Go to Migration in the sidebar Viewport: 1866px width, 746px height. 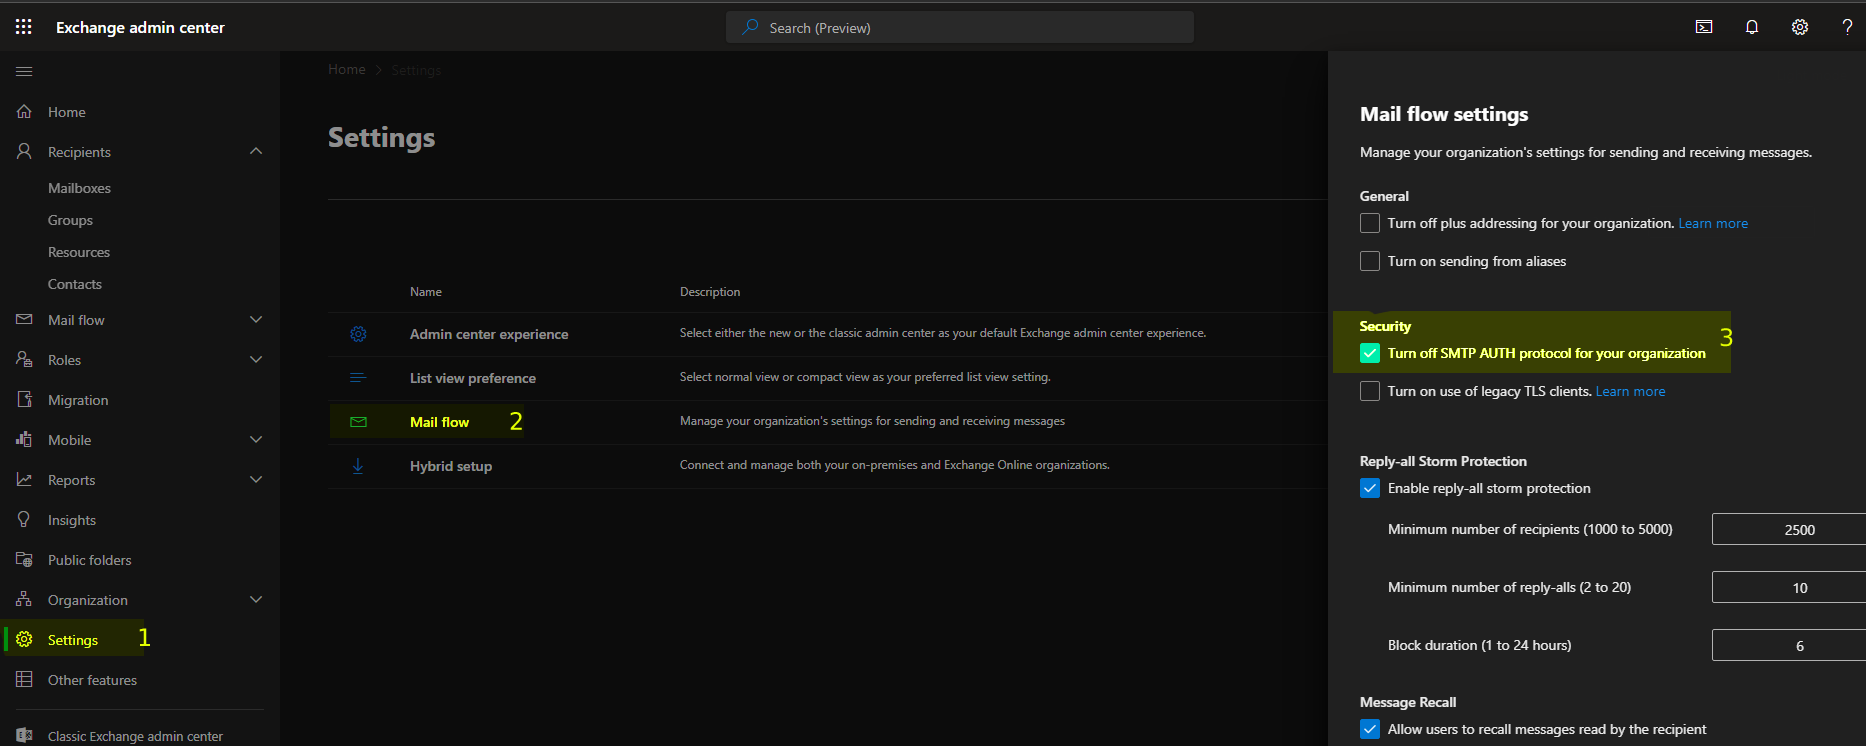[78, 400]
